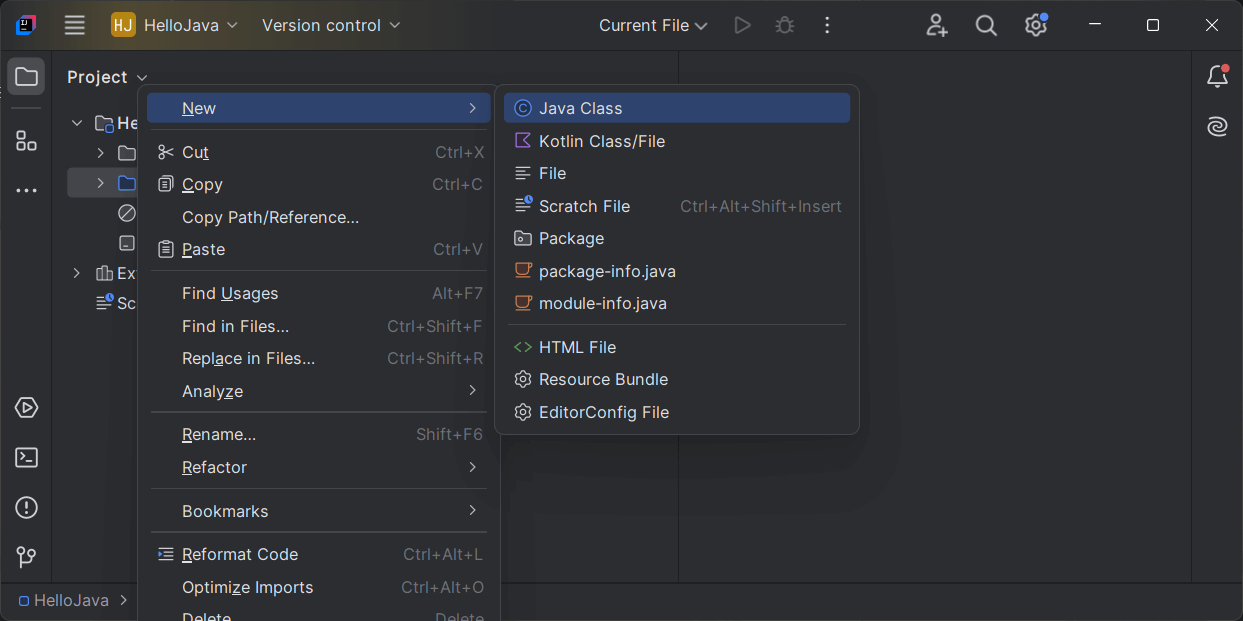Choose Java Class from New submenu
Viewport: 1243px width, 621px height.
(x=677, y=108)
